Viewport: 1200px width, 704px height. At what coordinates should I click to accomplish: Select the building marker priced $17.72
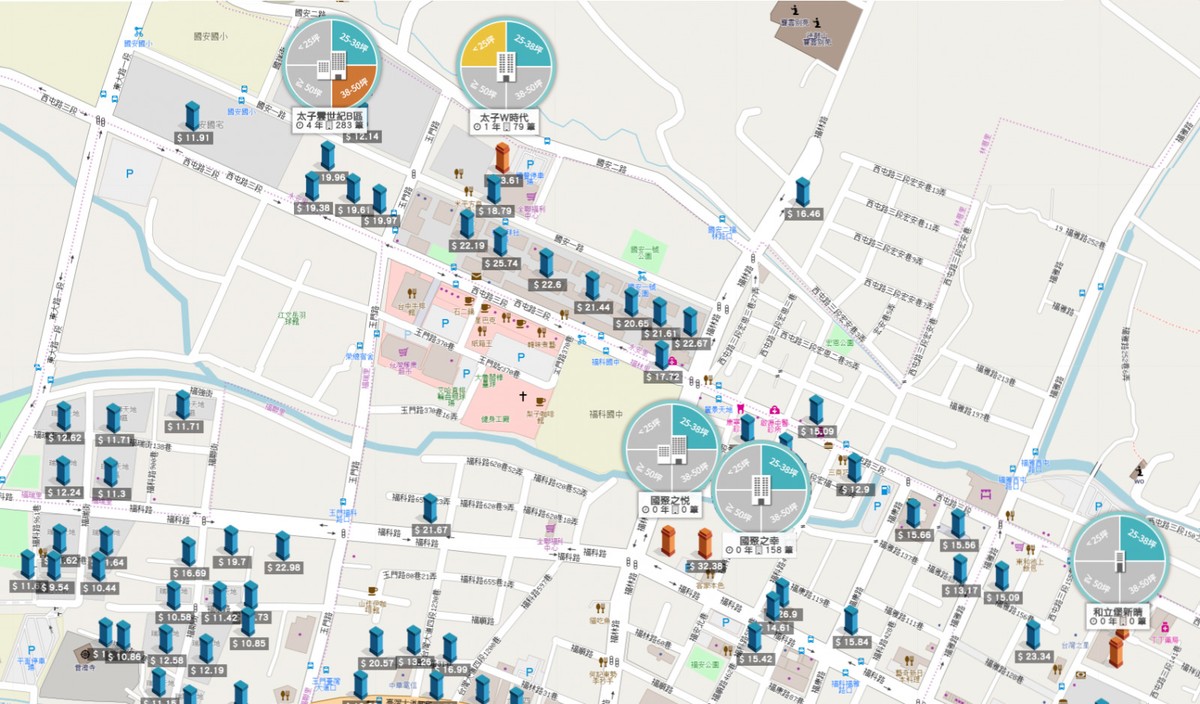[662, 356]
